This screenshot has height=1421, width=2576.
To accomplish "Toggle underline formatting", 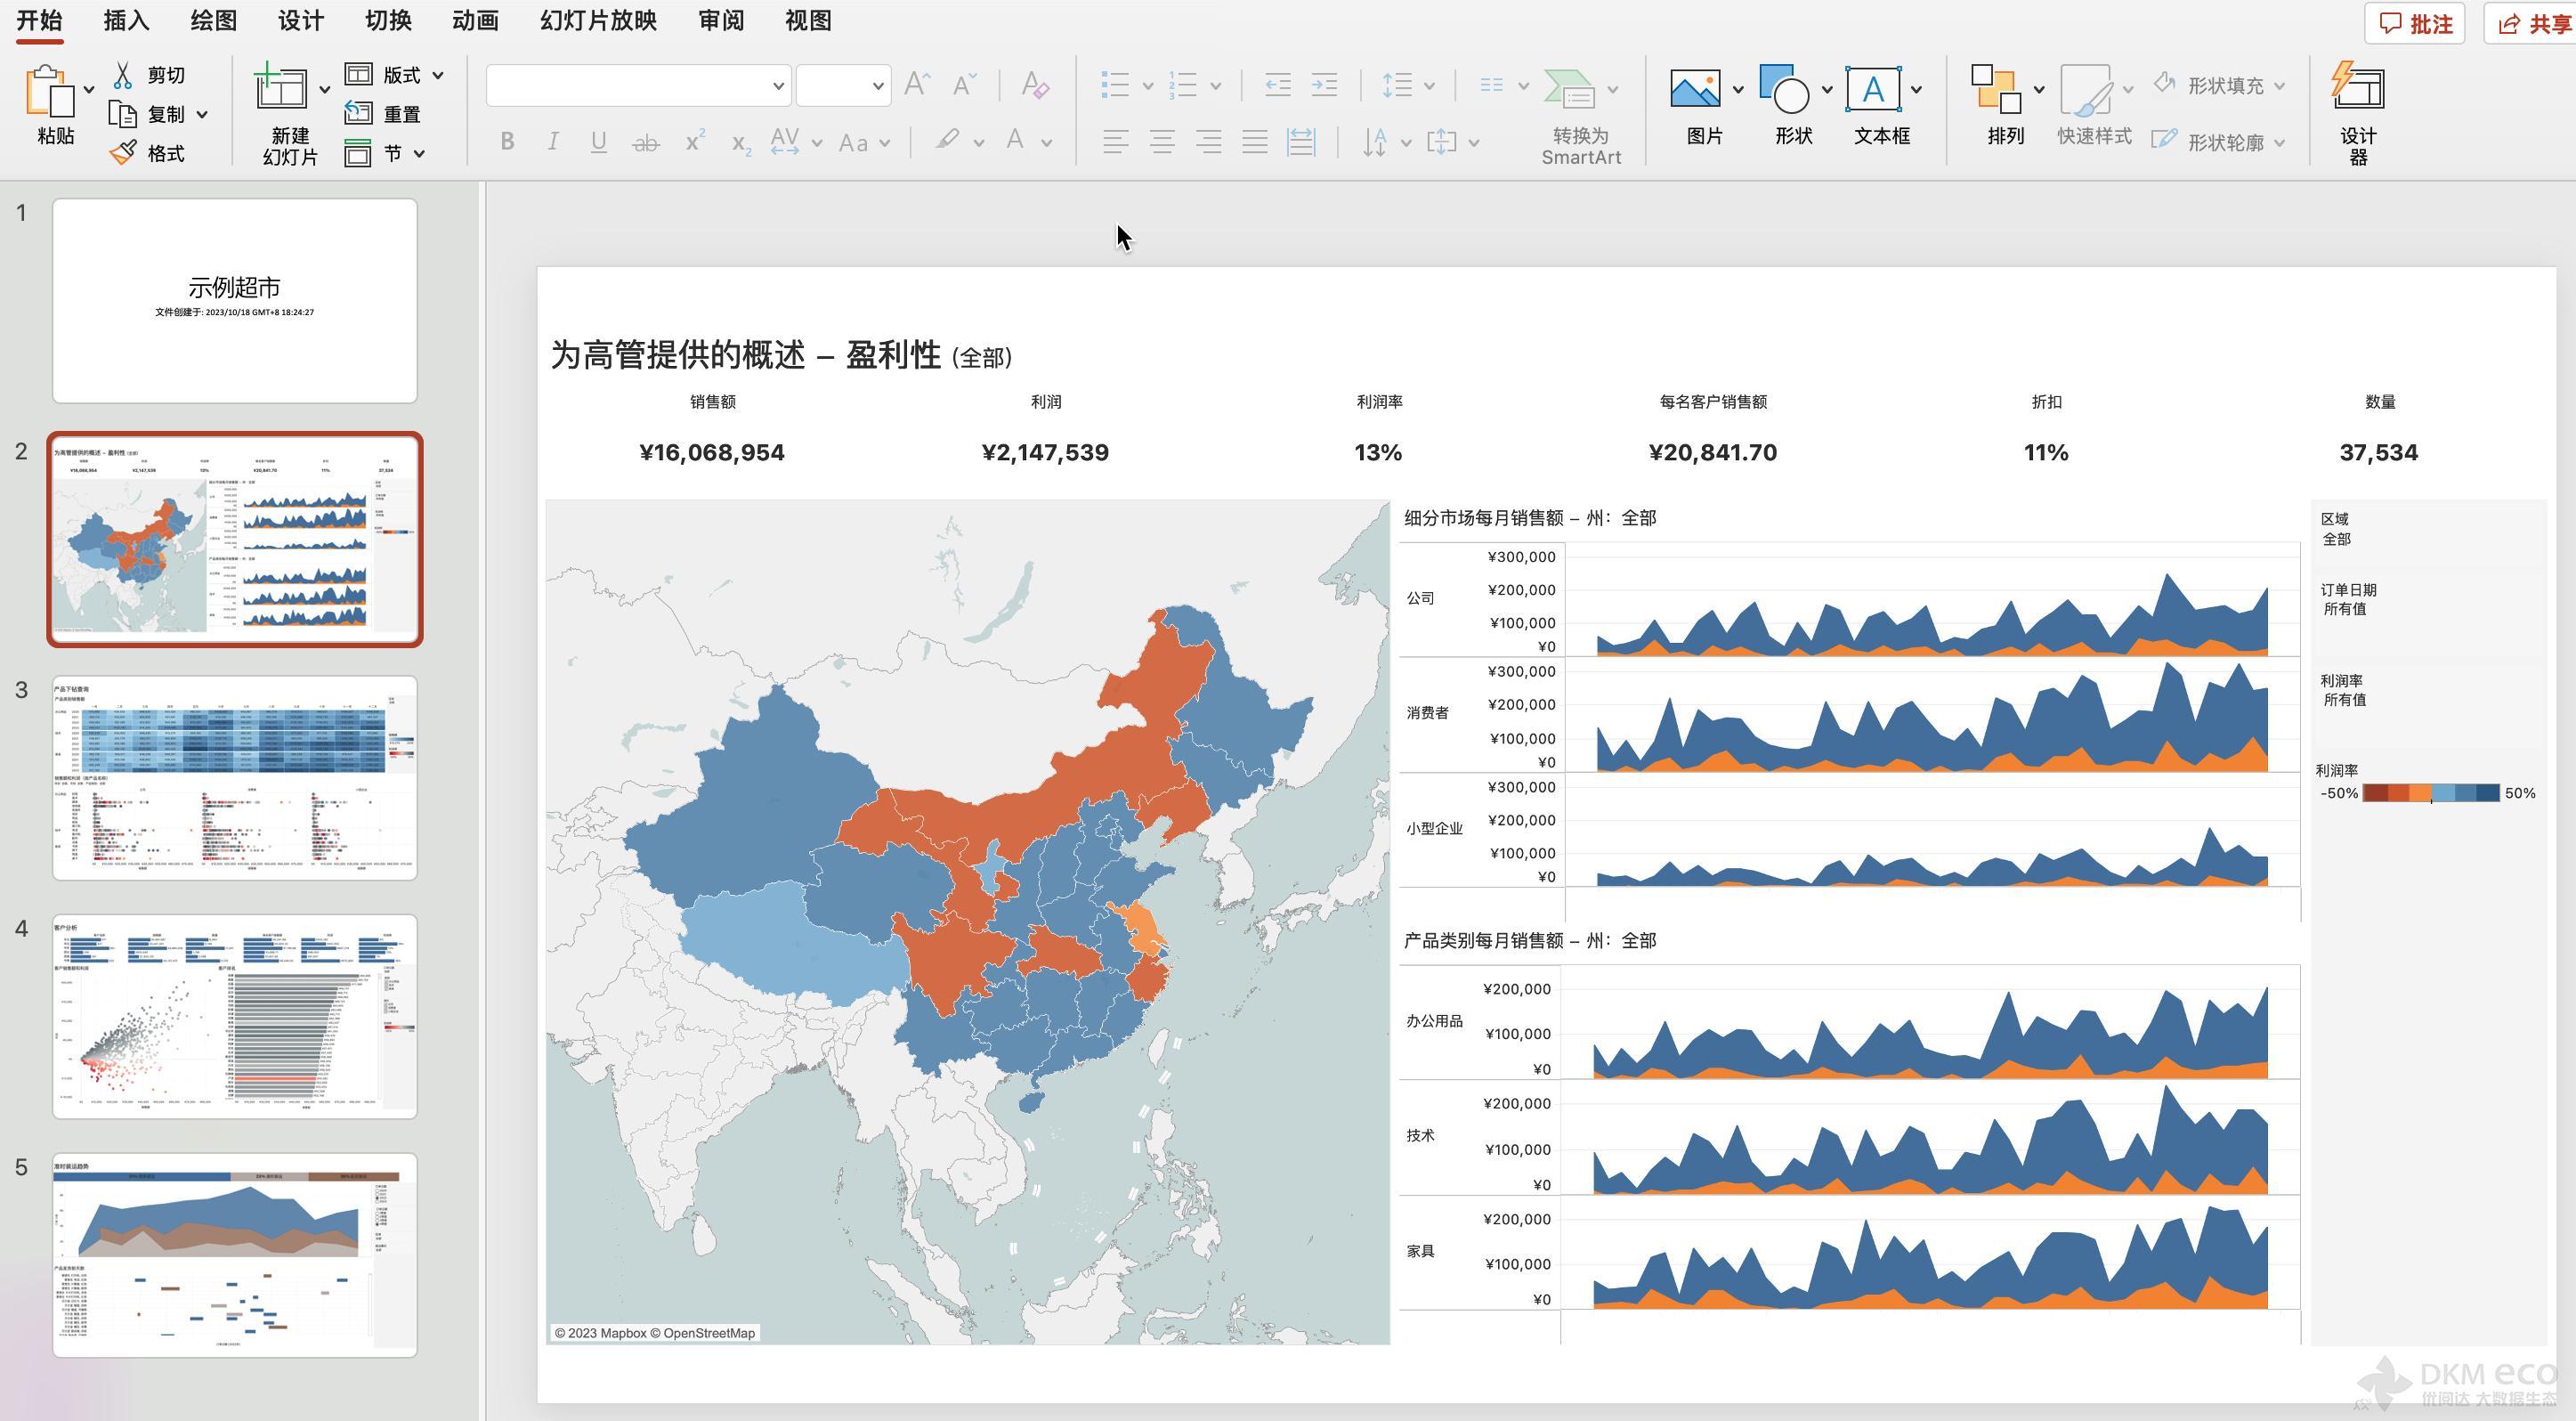I will point(598,141).
